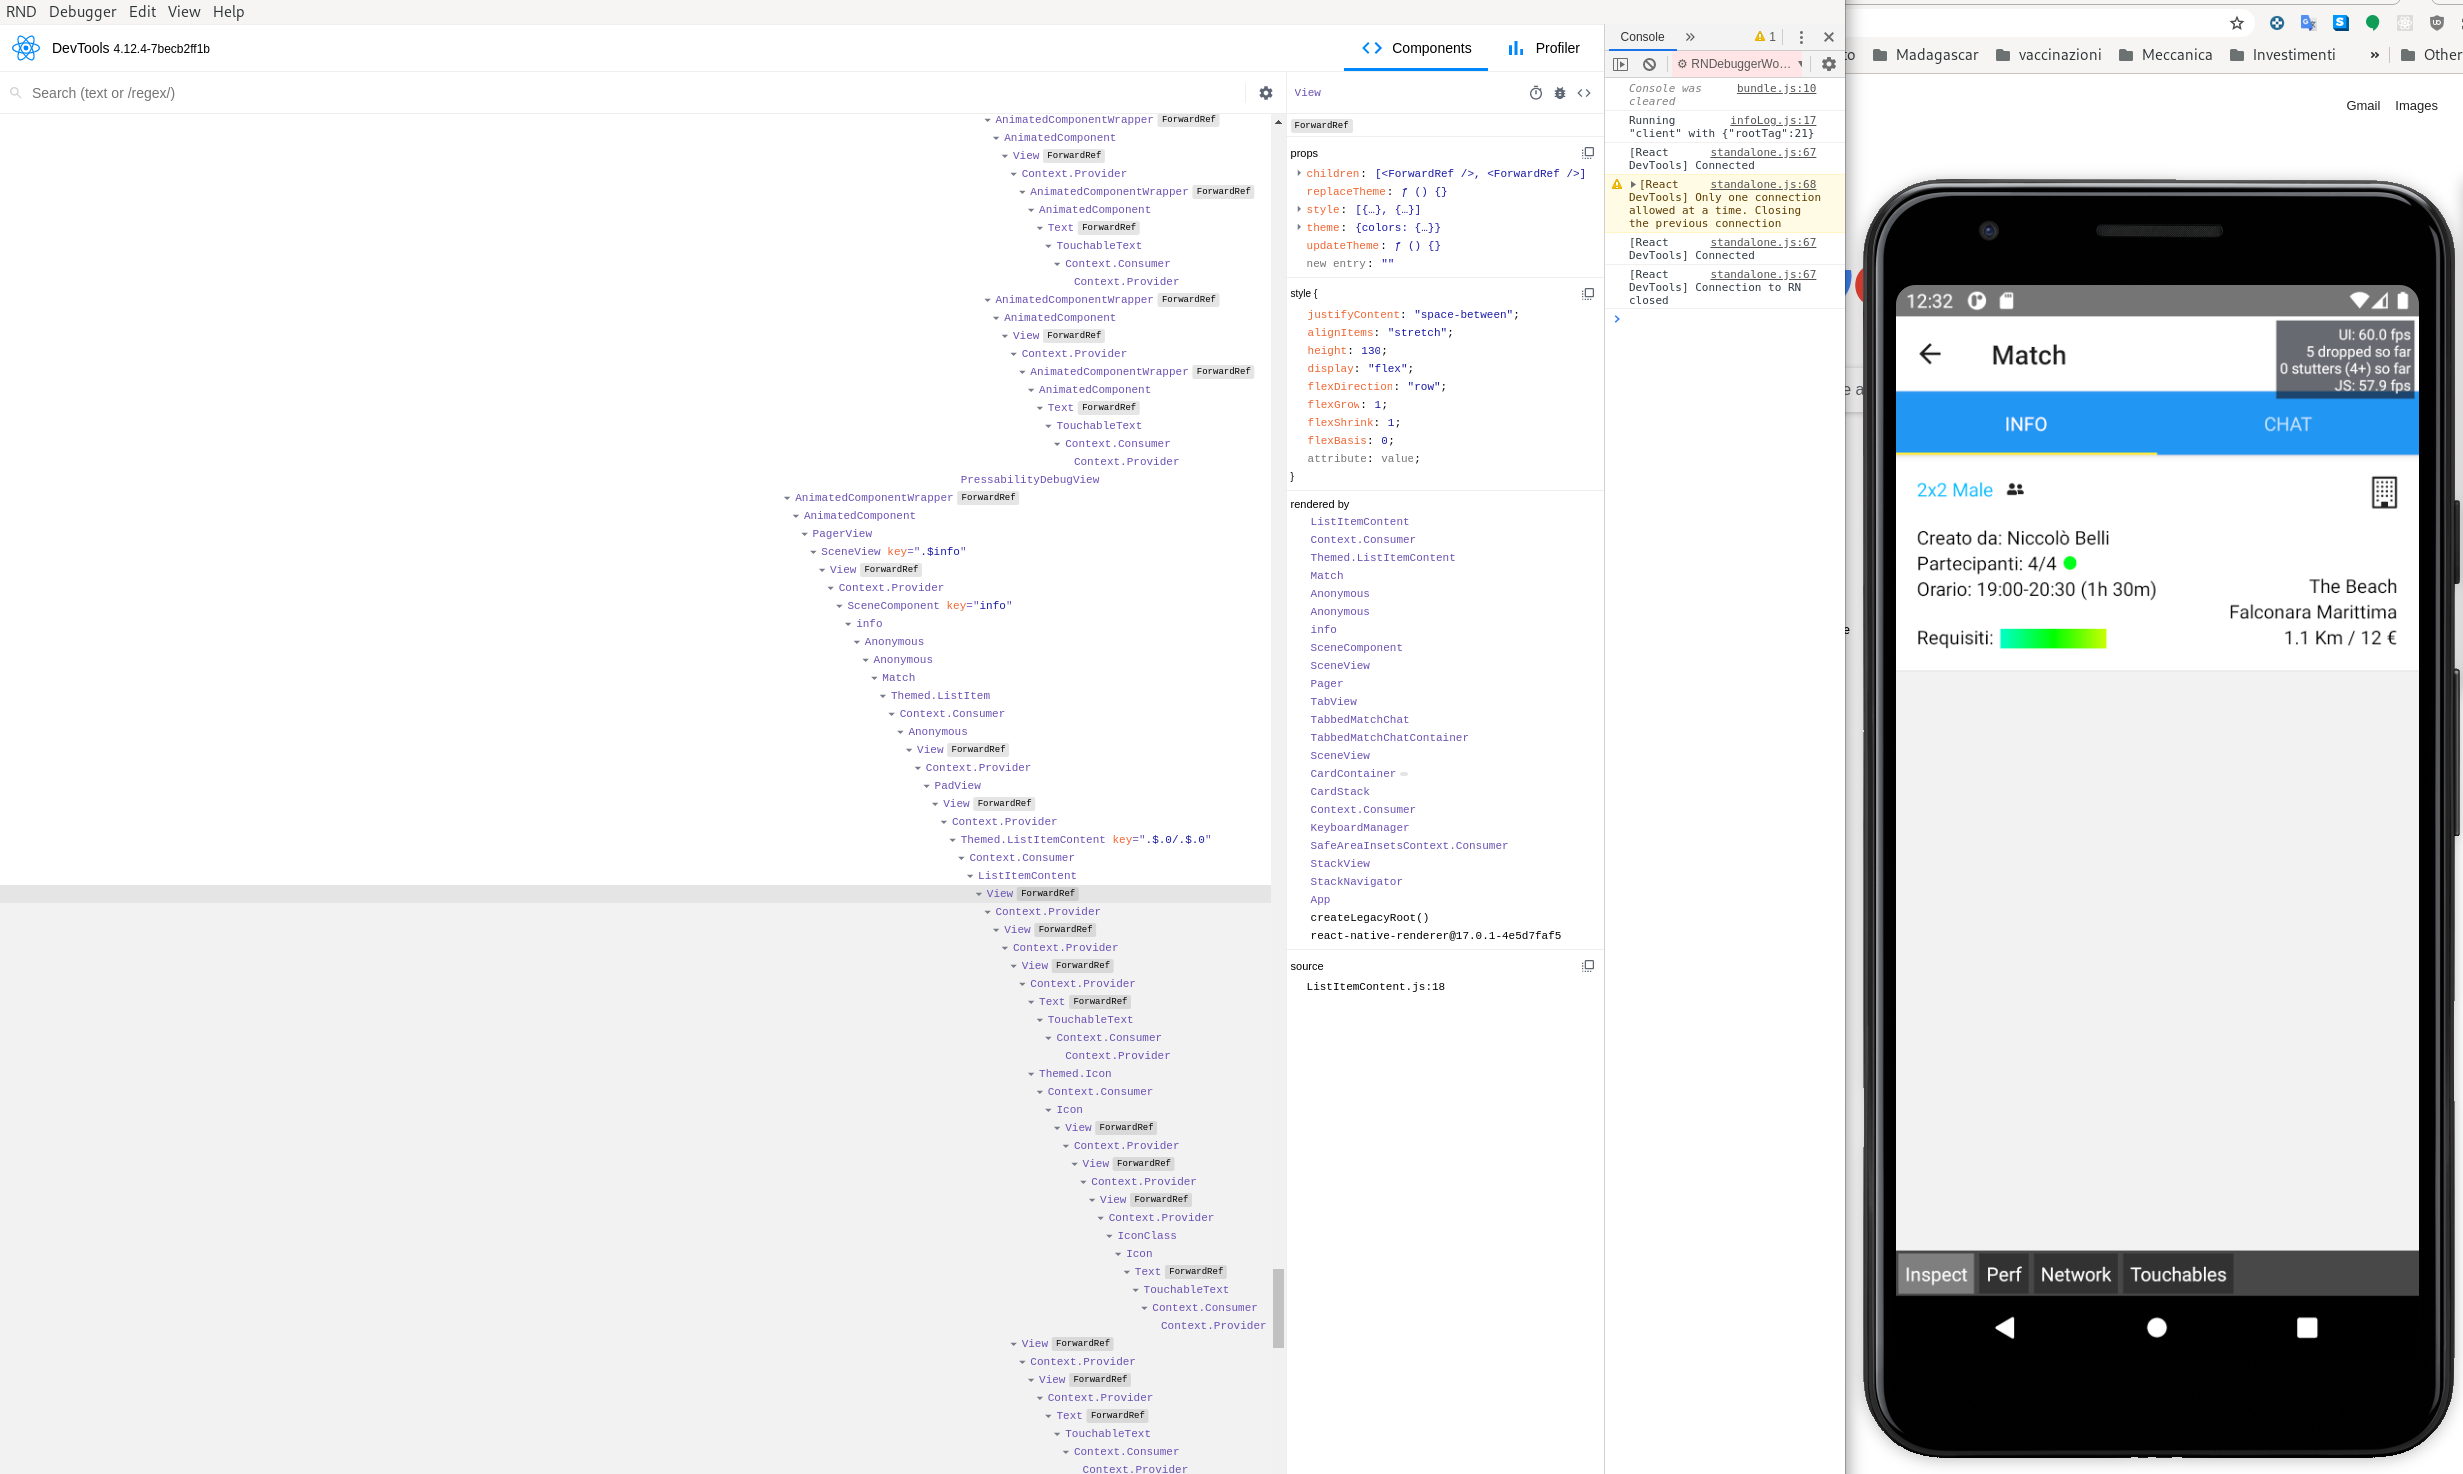Open Images link in Chrome
The width and height of the screenshot is (2463, 1474).
(2416, 106)
